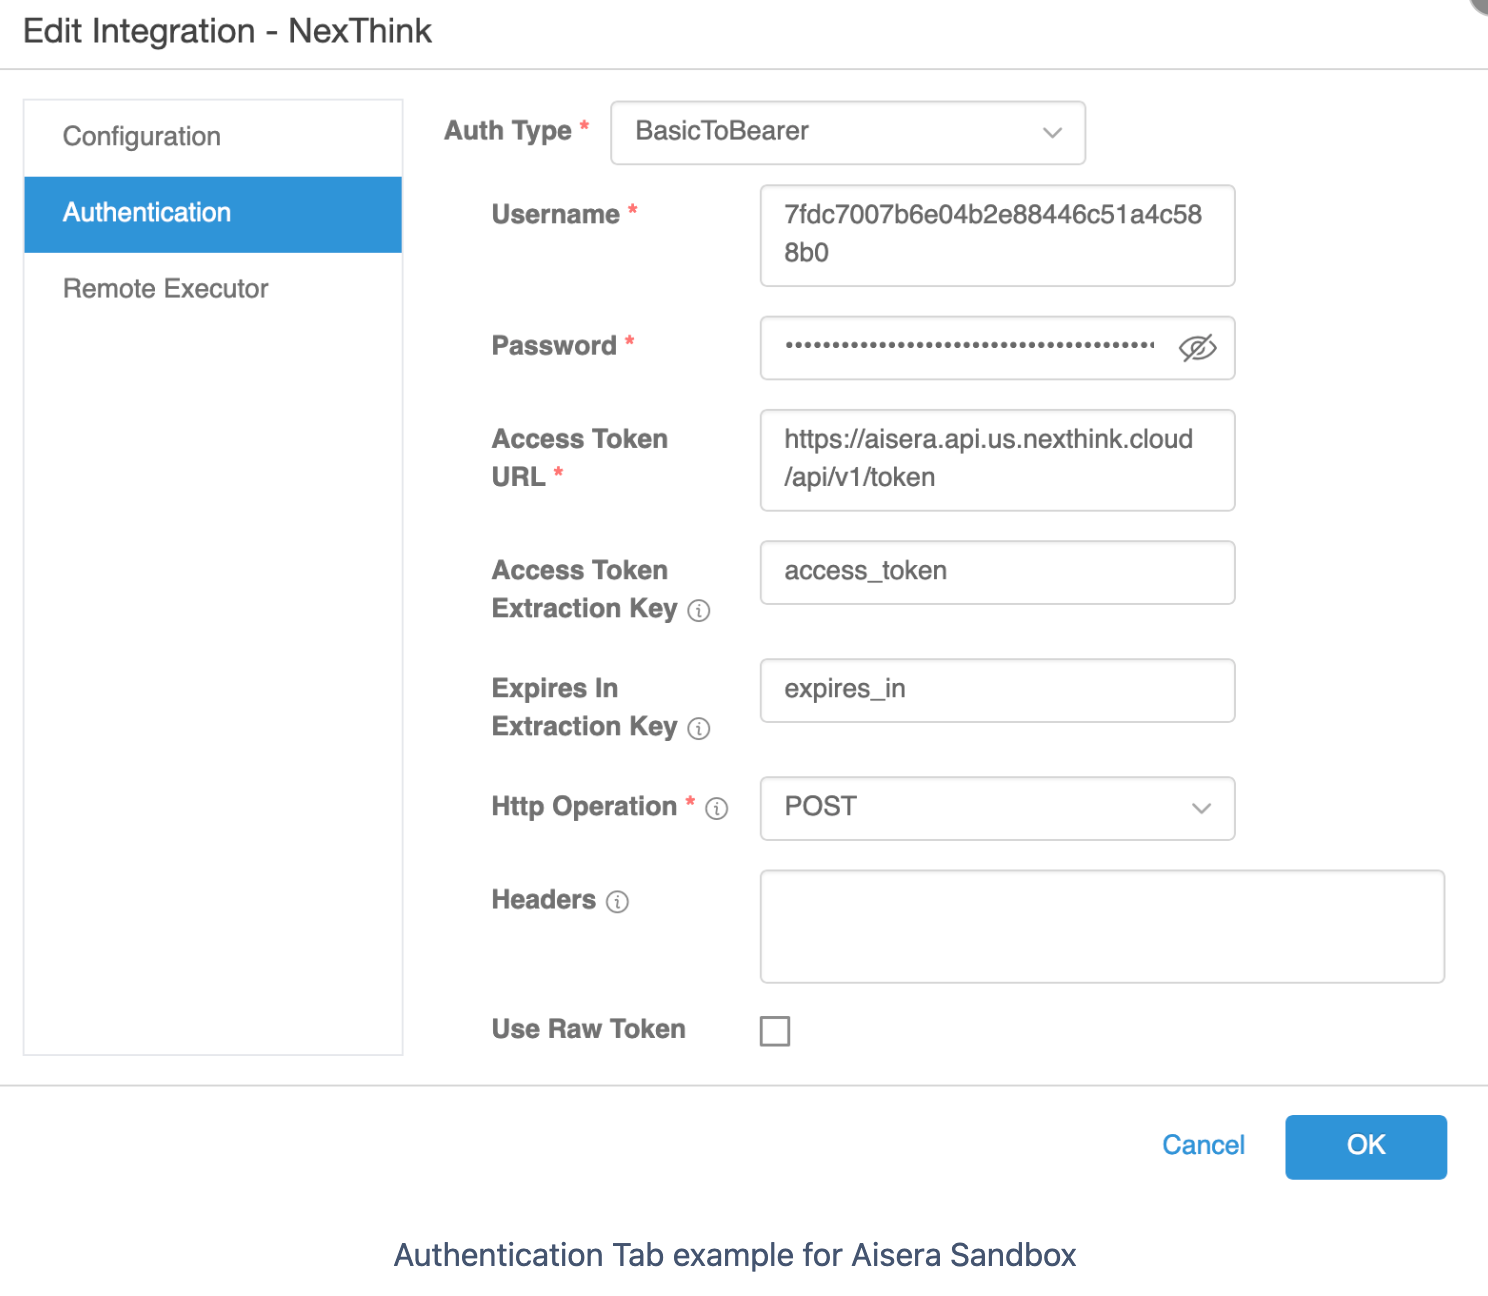
Task: Click the Cancel link
Action: (1203, 1145)
